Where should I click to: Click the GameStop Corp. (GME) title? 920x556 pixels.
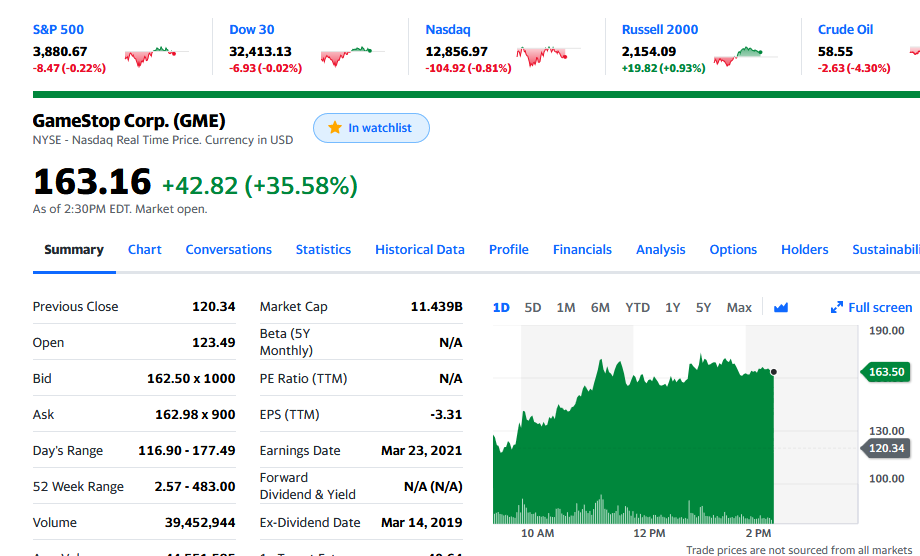[x=129, y=121]
